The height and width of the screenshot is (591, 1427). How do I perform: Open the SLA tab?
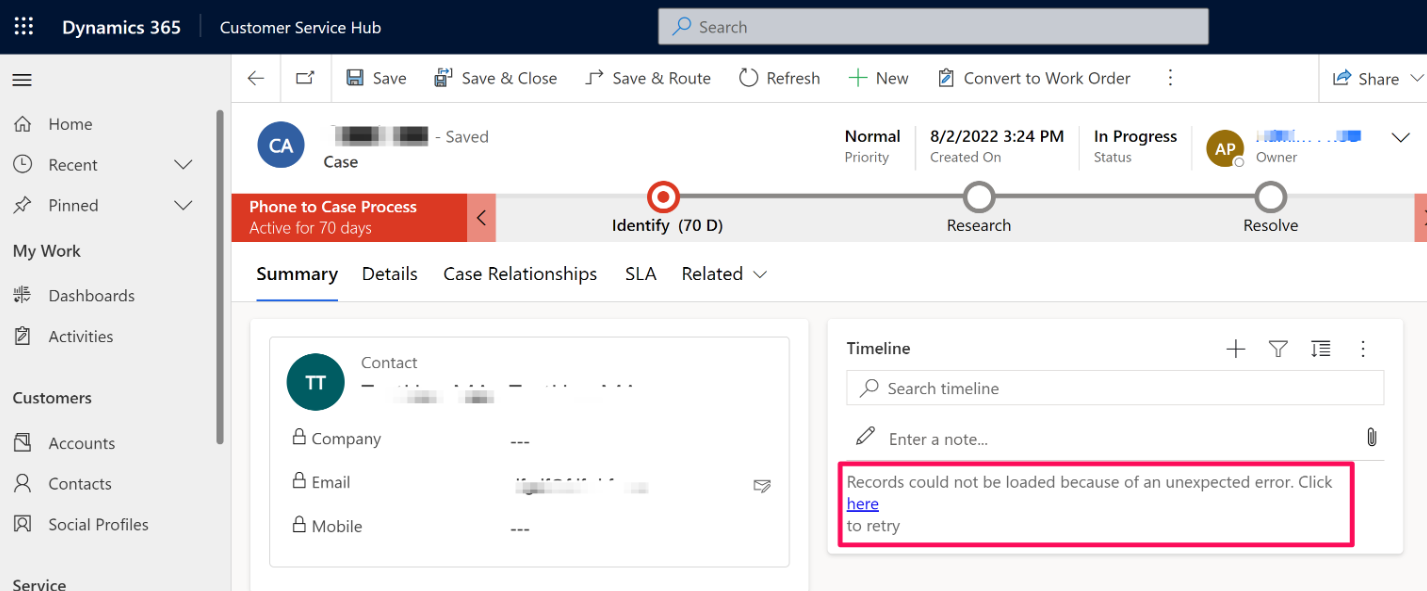click(640, 274)
